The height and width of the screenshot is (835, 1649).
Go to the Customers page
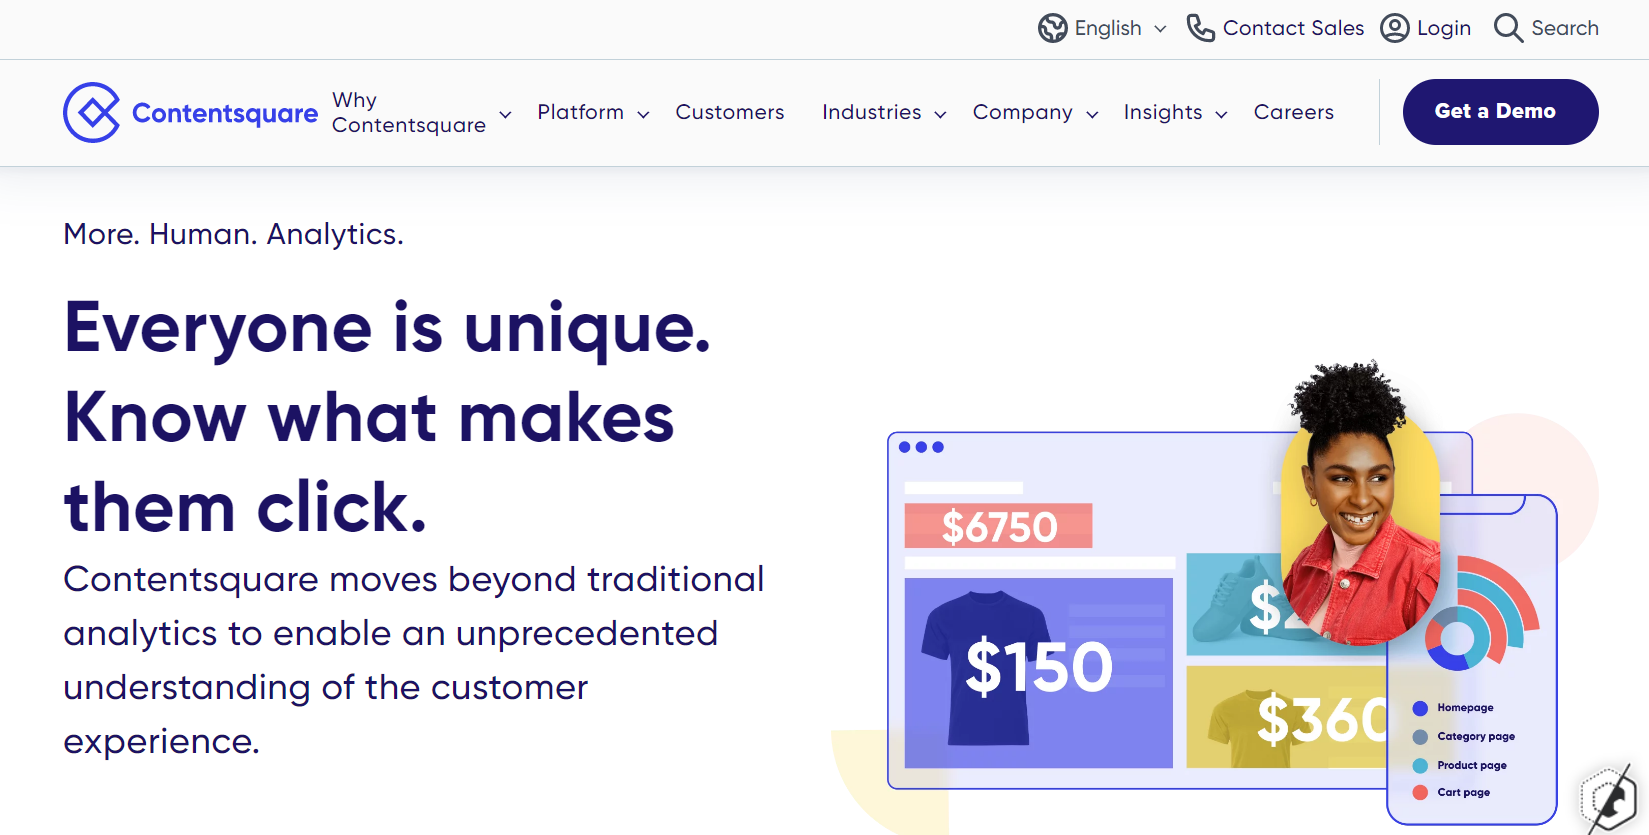[x=729, y=112]
